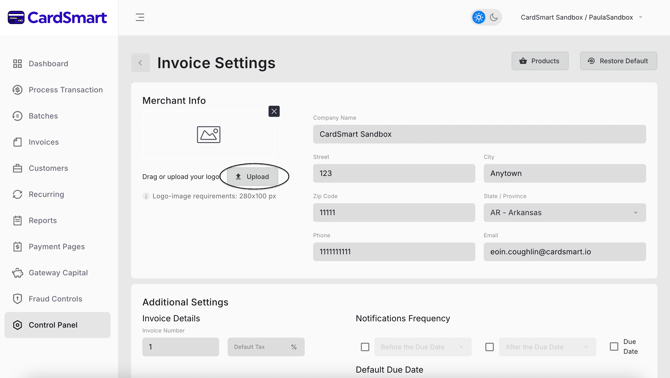670x378 pixels.
Task: Click the upload arrow icon
Action: 238,176
